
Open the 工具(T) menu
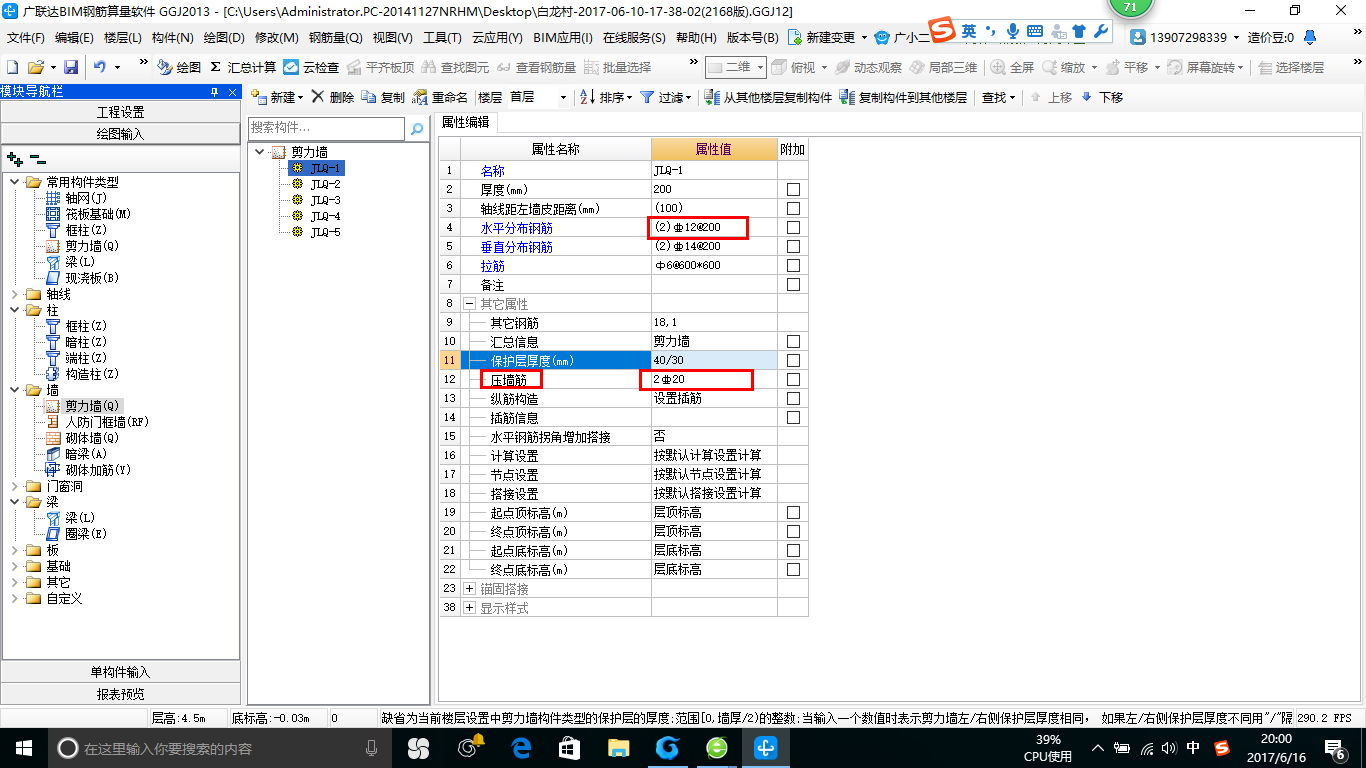(441, 37)
